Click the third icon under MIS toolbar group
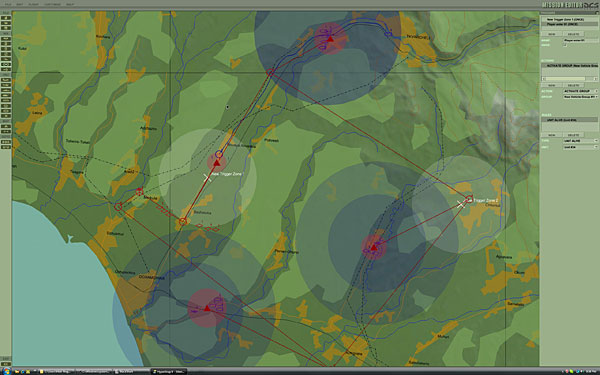The height and width of the screenshot is (375, 600). (x=6, y=49)
